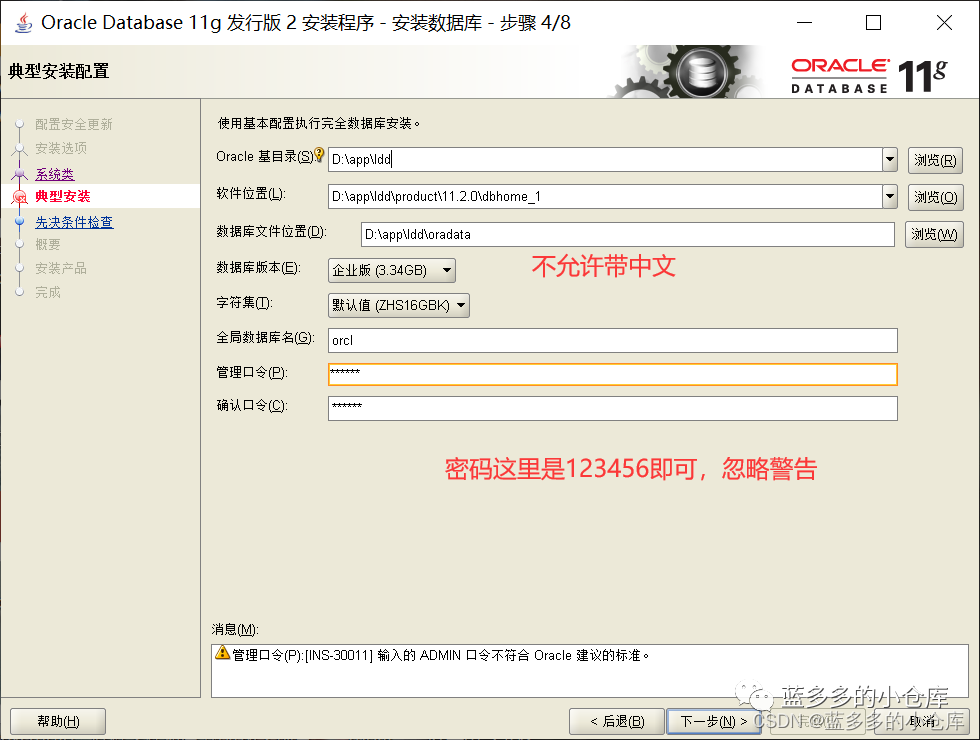Viewport: 980px width, 740px height.
Task: Click the 下一步(N) button
Action: tap(714, 721)
